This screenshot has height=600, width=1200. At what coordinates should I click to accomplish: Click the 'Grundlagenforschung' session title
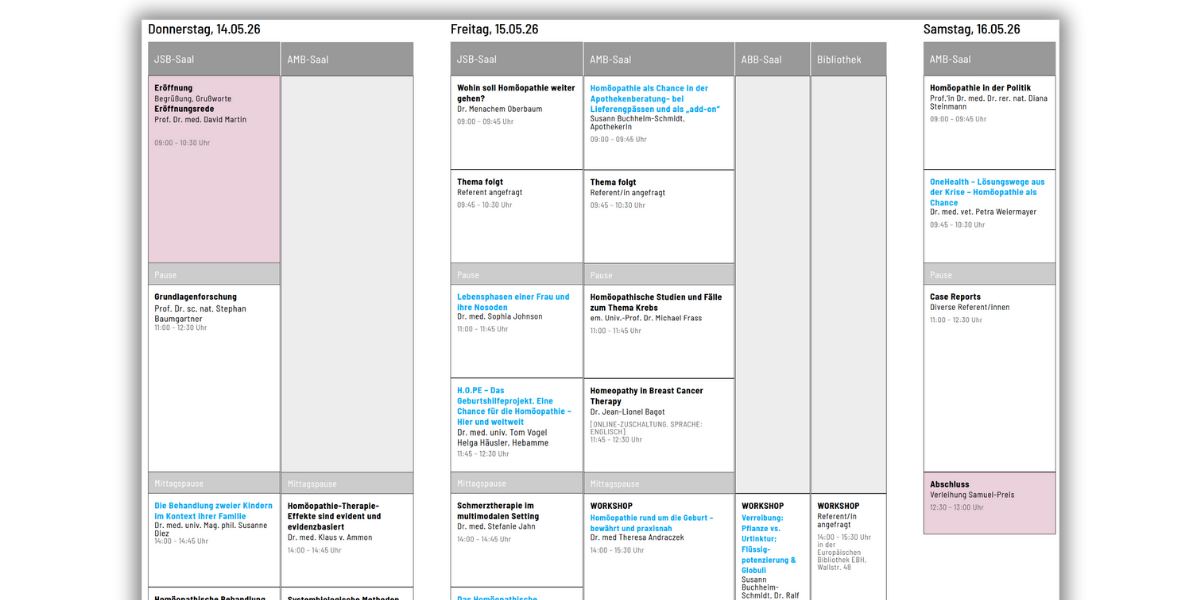point(196,297)
